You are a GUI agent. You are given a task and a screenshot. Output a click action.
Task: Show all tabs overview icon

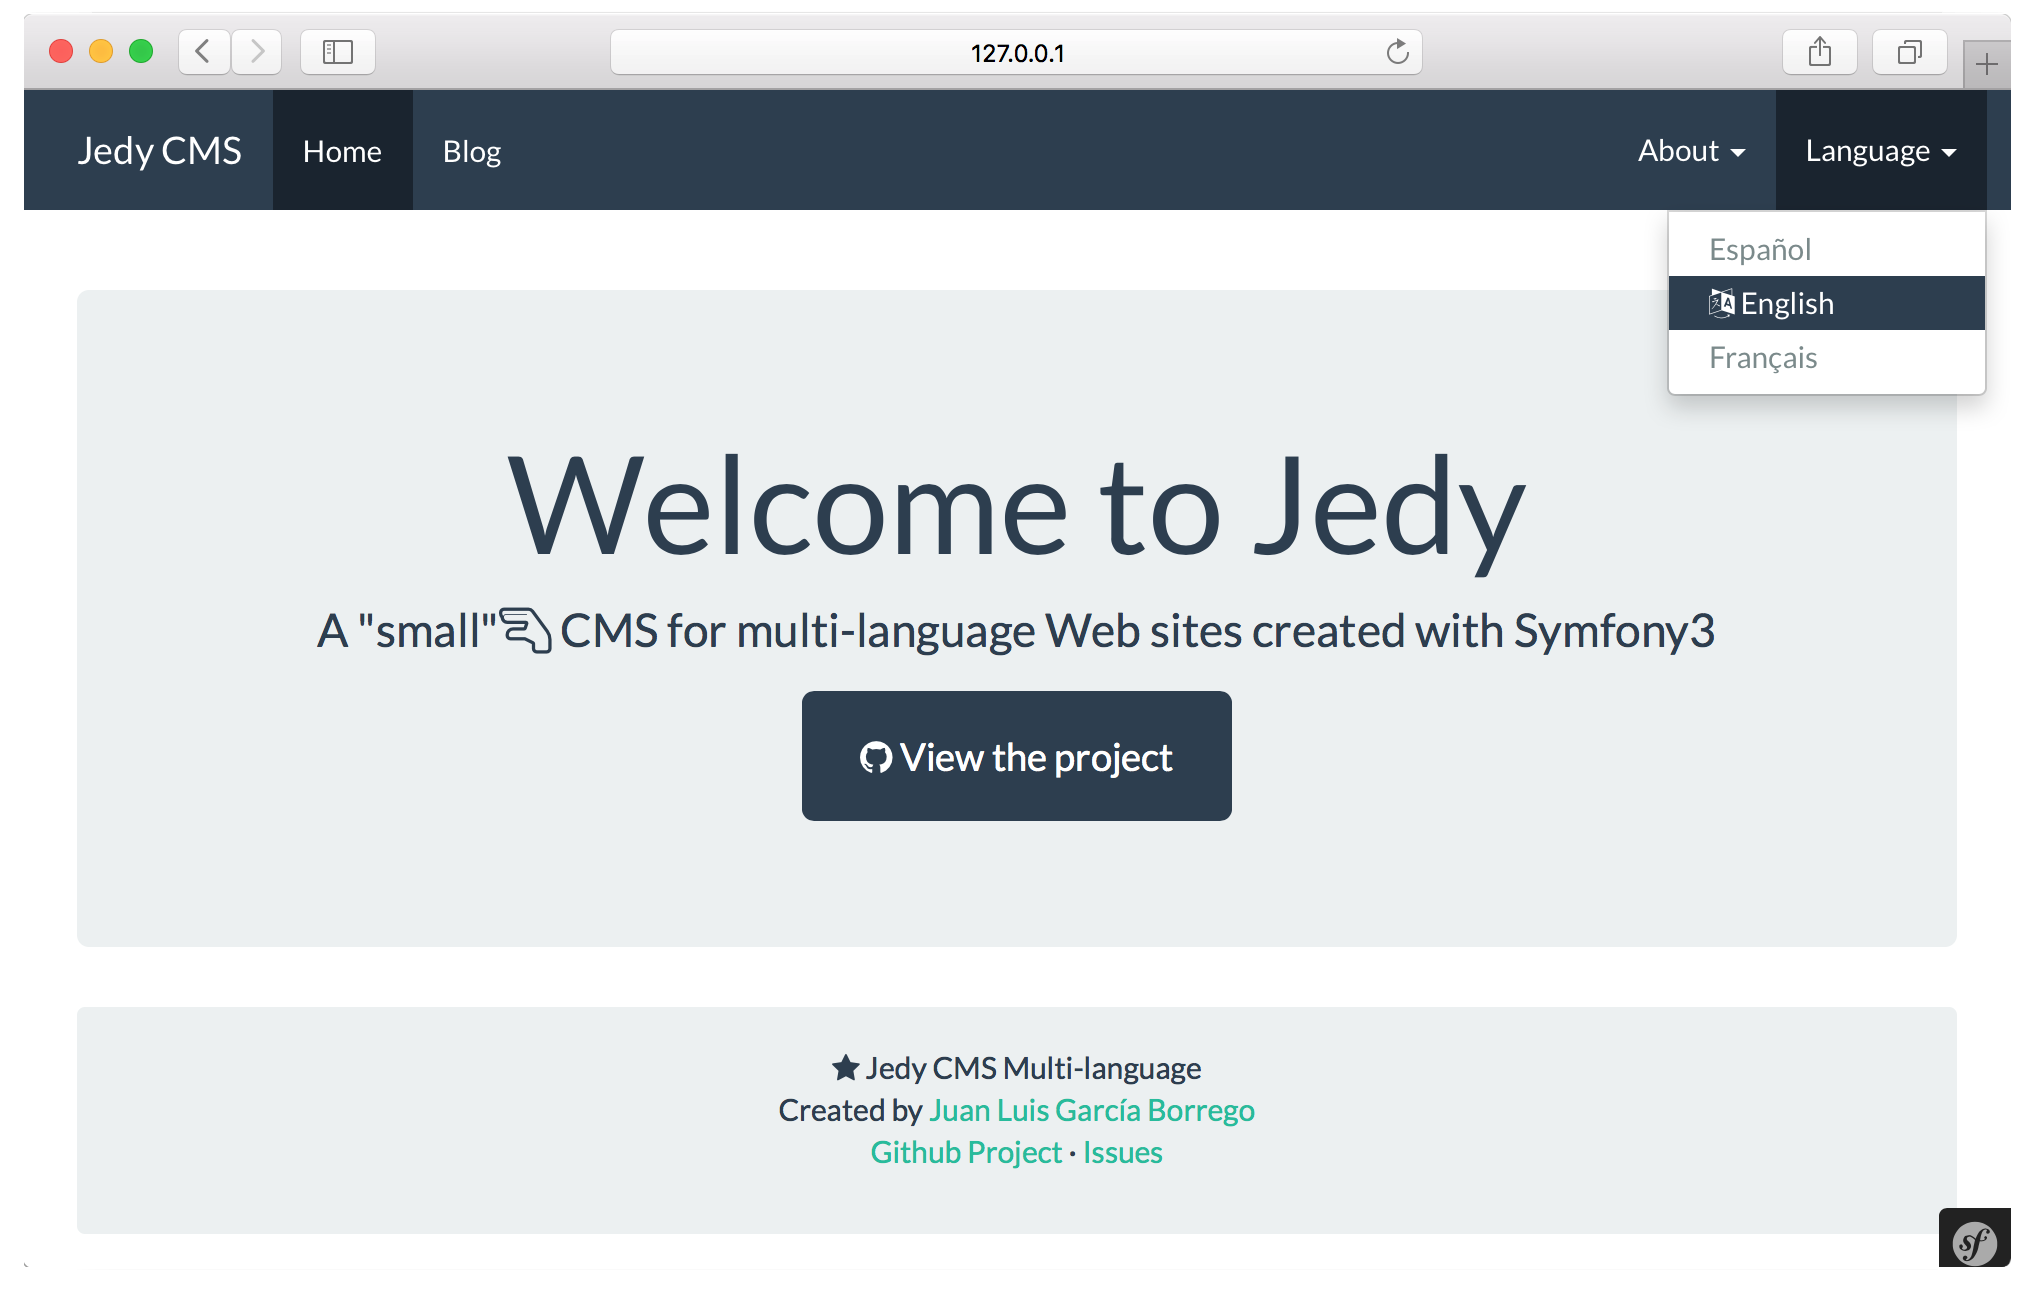1909,52
